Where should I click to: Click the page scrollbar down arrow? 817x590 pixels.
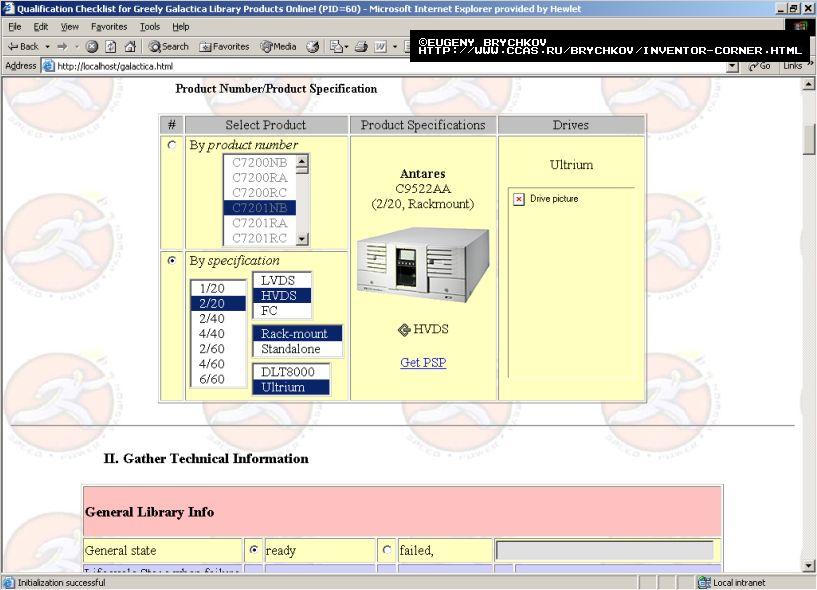808,565
